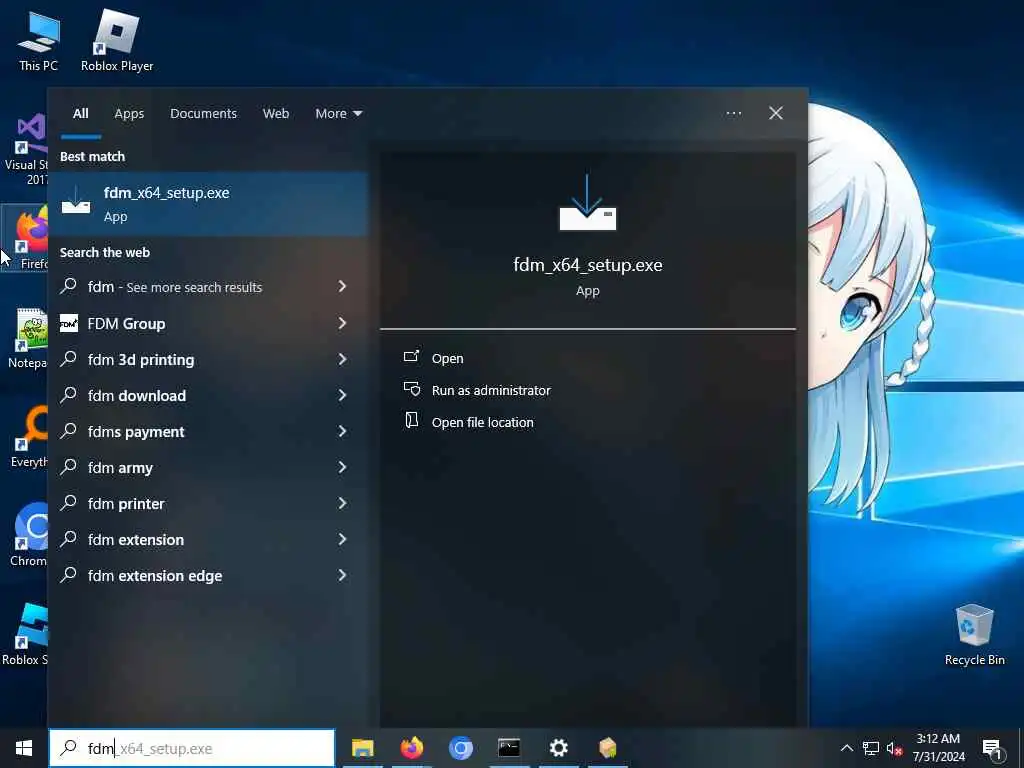Screen dimensions: 1024x768
Task: Select the Roblox Studio desktop shortcut
Action: coord(26,634)
